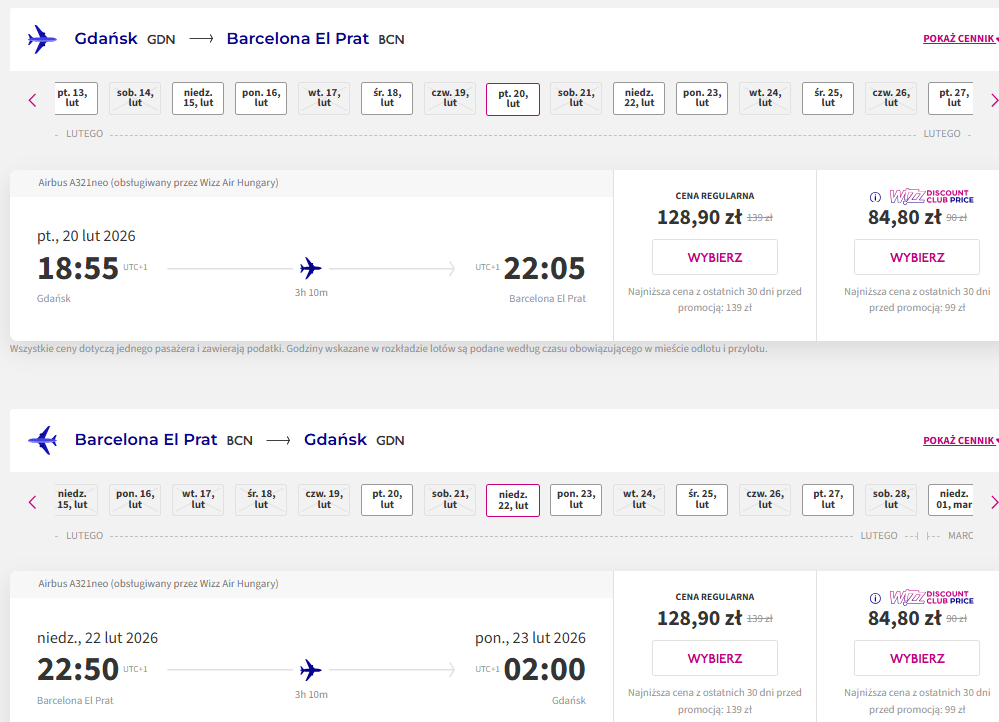
Task: Select outbound date pon. 23, lut
Action: point(701,98)
